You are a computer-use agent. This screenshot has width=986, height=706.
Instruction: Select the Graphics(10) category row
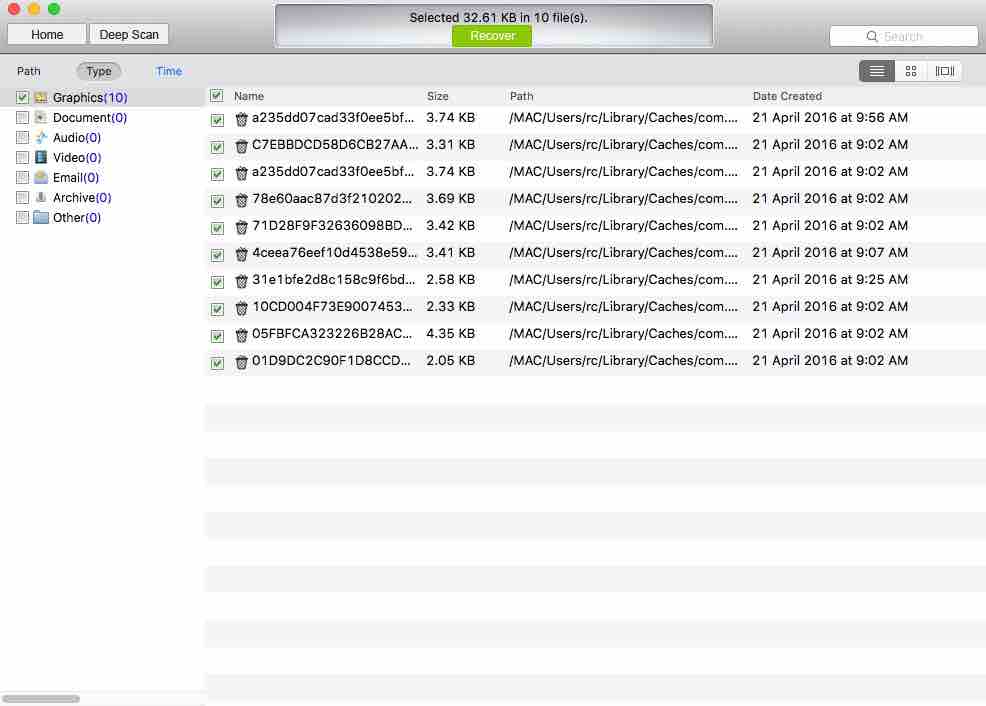click(x=102, y=97)
